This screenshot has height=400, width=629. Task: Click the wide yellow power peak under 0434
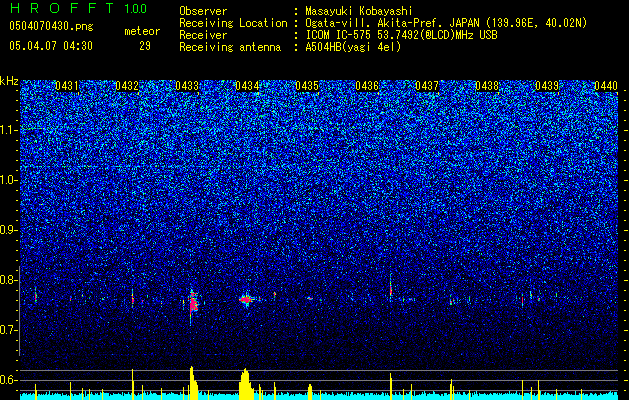tap(245, 384)
